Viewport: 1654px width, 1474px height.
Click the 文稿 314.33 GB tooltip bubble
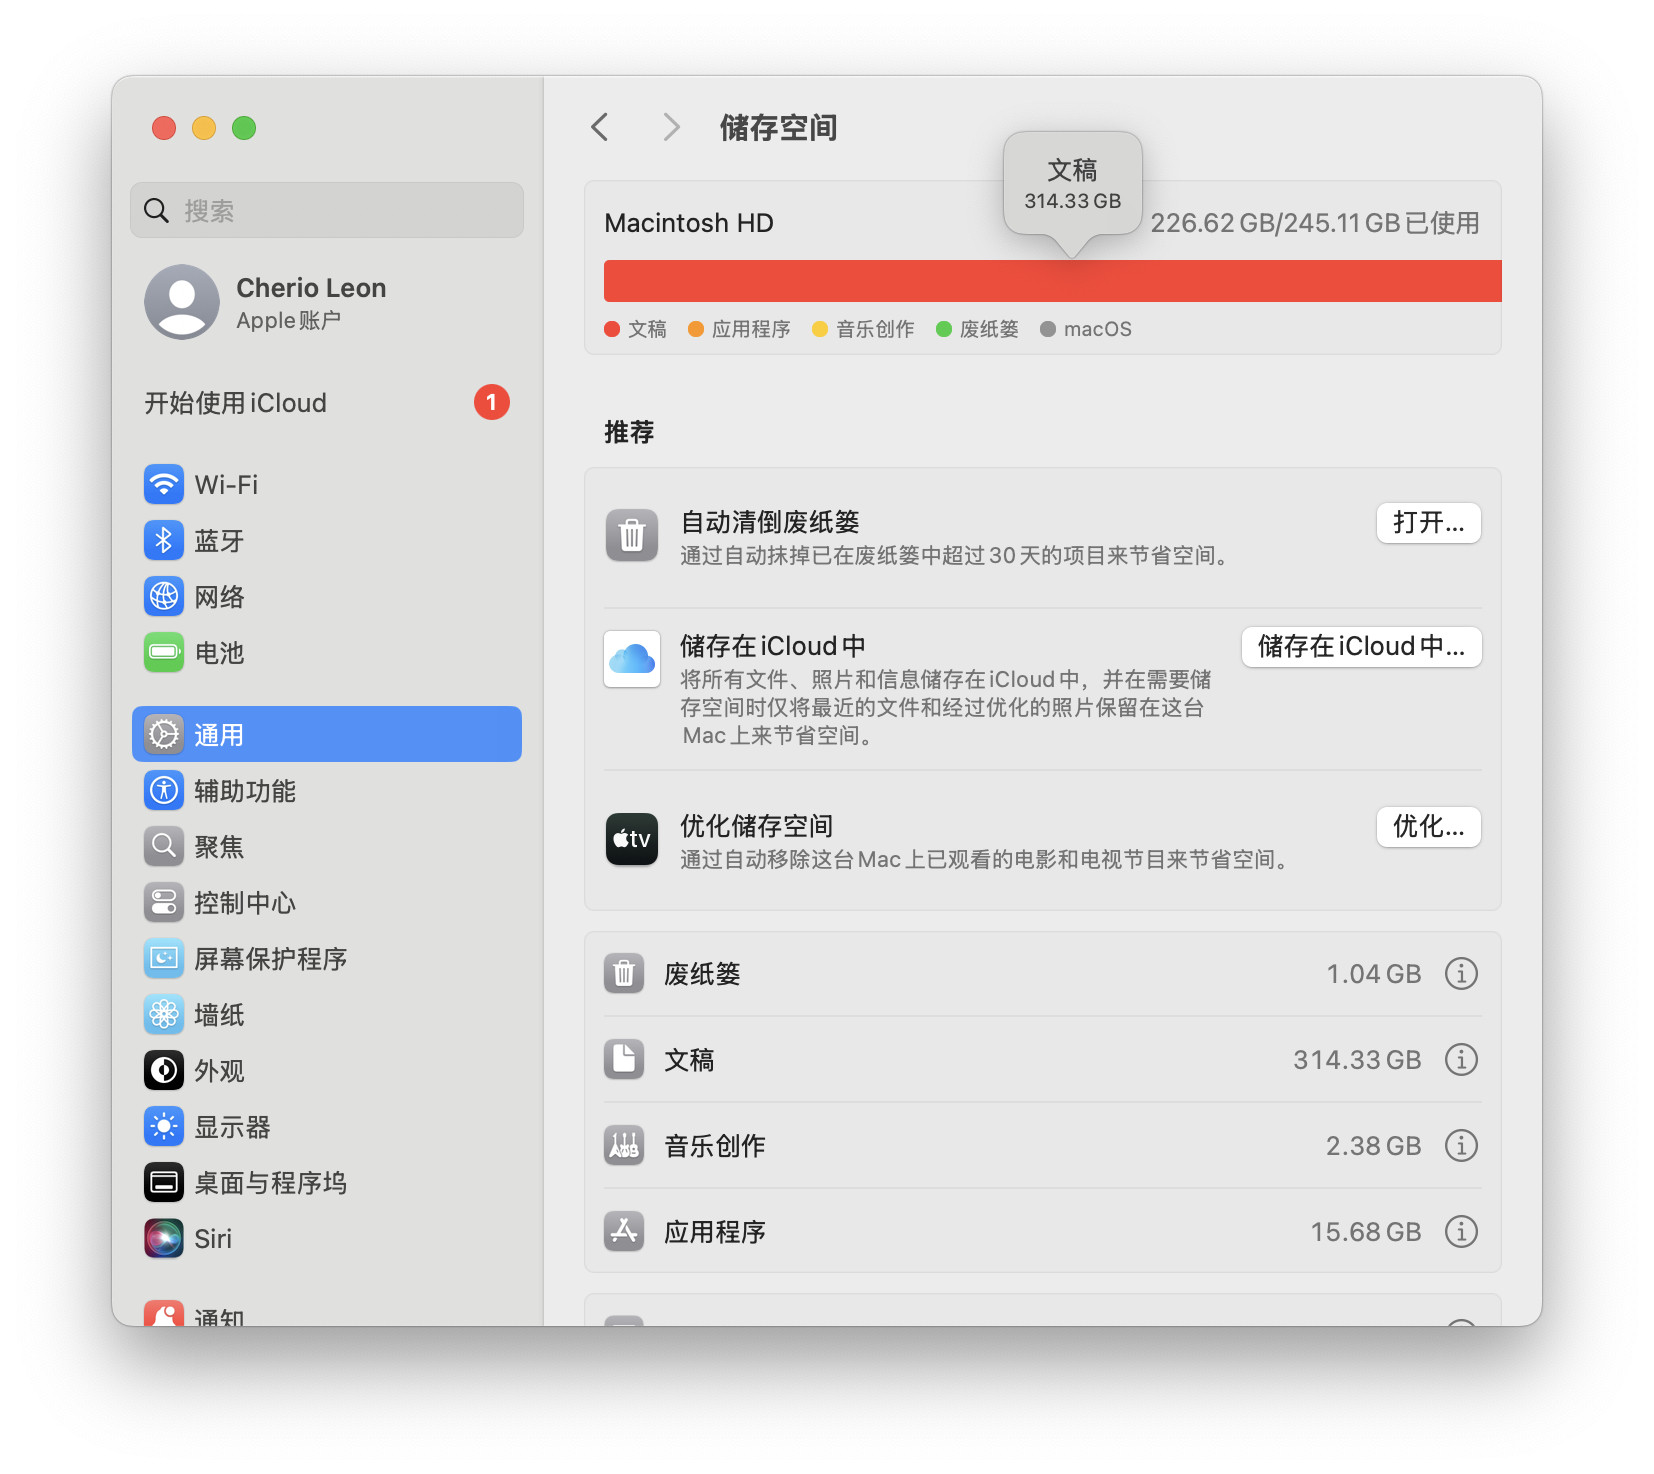[x=1072, y=184]
